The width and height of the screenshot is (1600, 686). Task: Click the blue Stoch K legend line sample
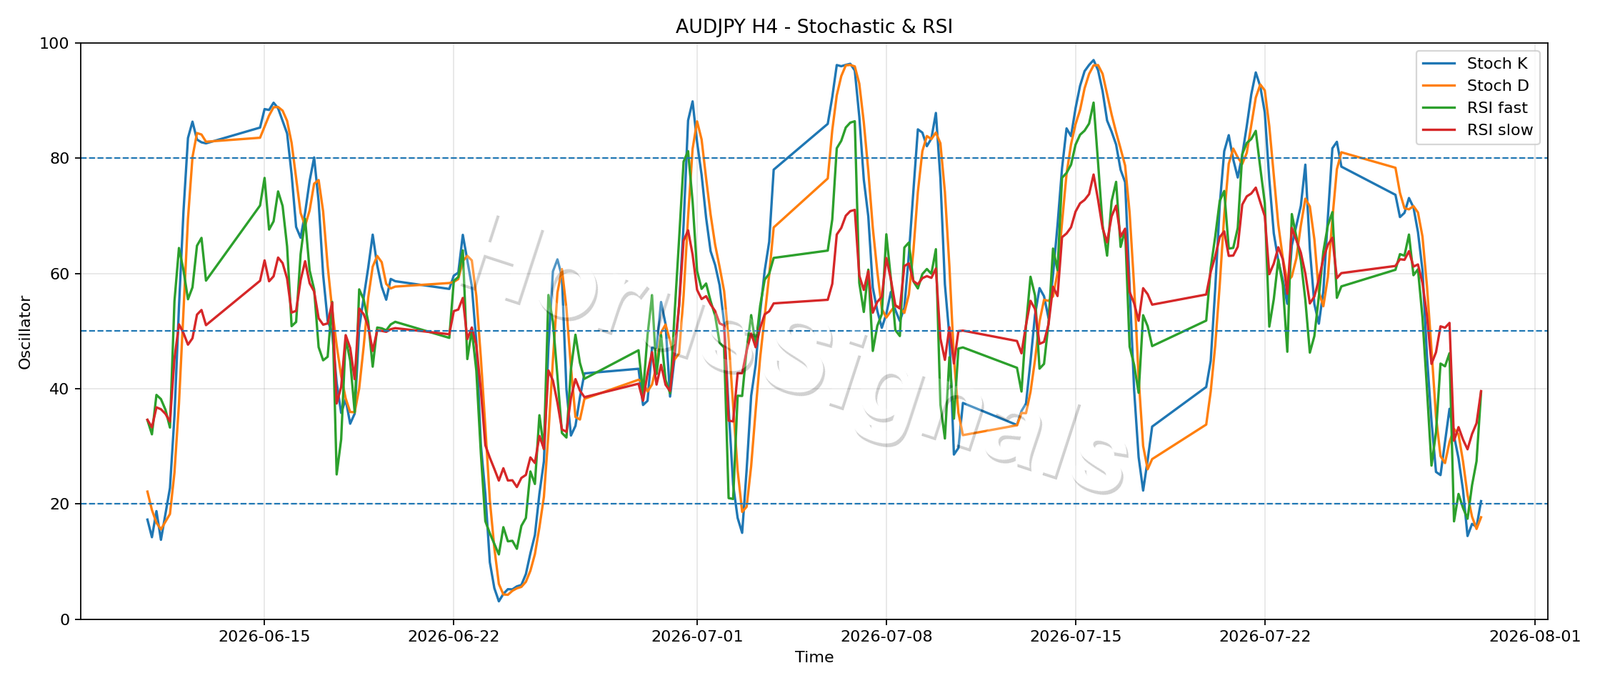(1439, 64)
